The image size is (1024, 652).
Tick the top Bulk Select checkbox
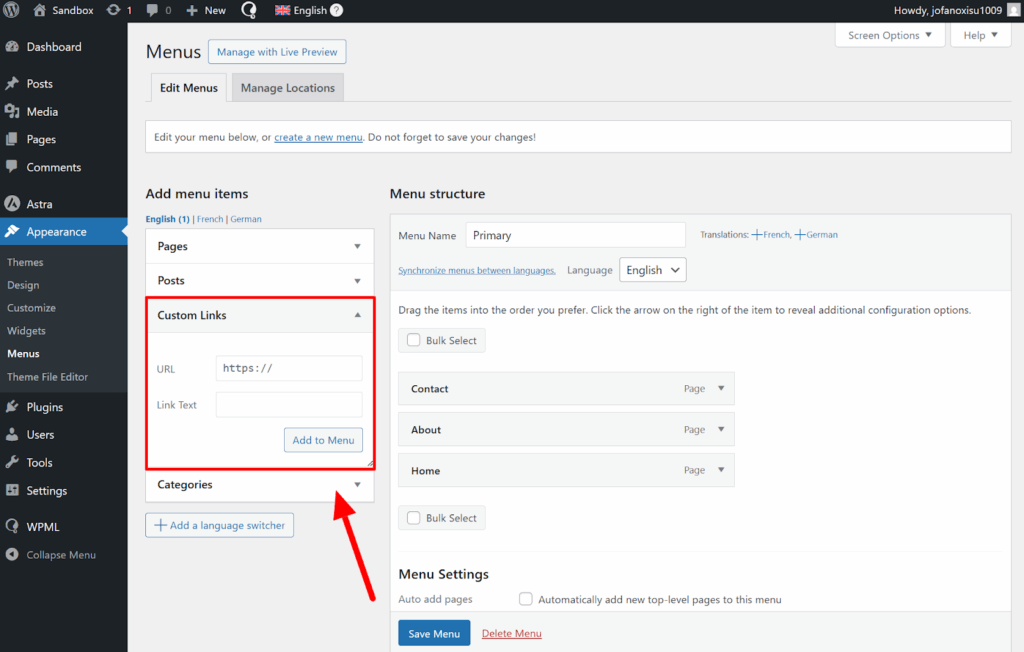click(414, 340)
